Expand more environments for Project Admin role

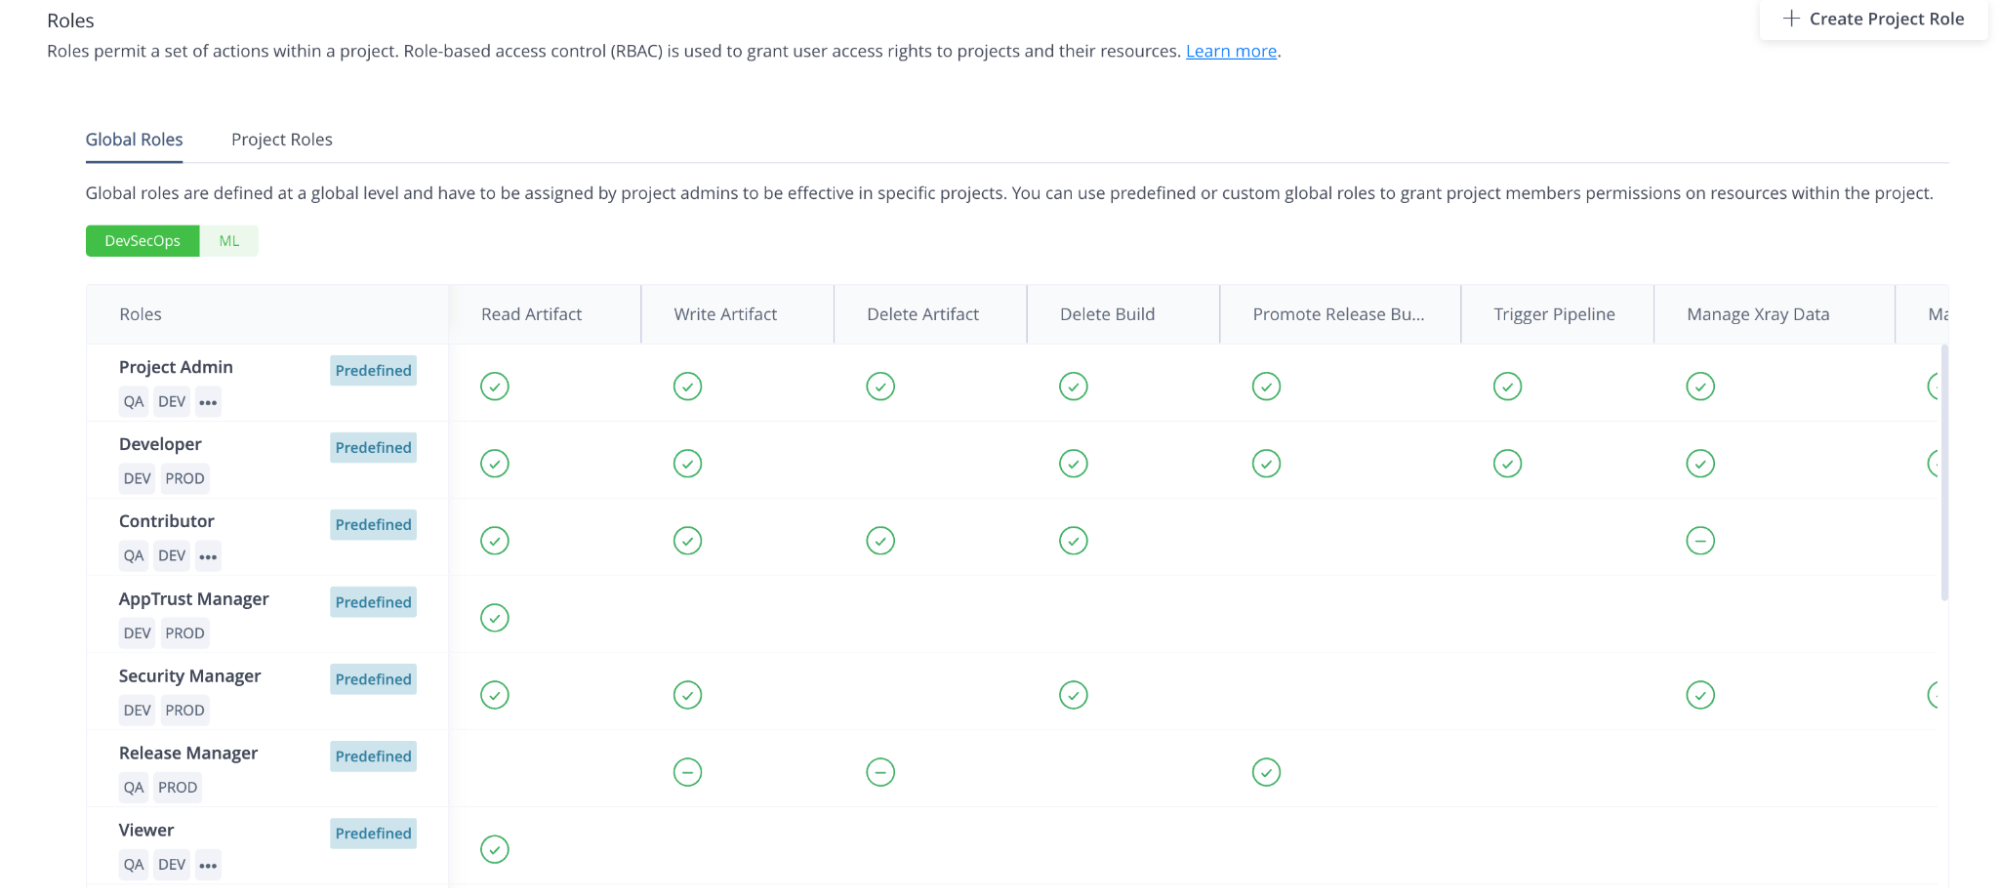click(x=208, y=402)
